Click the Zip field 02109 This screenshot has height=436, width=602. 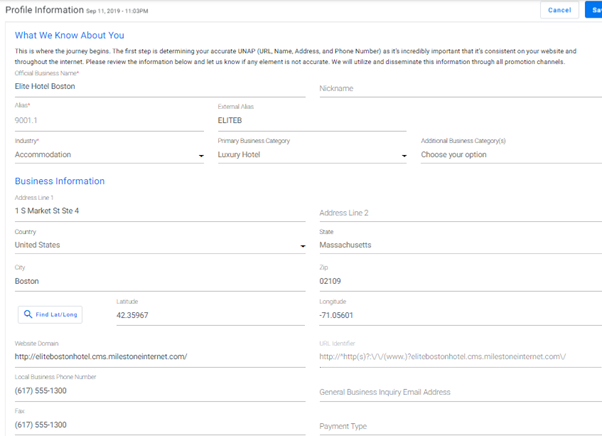460,281
